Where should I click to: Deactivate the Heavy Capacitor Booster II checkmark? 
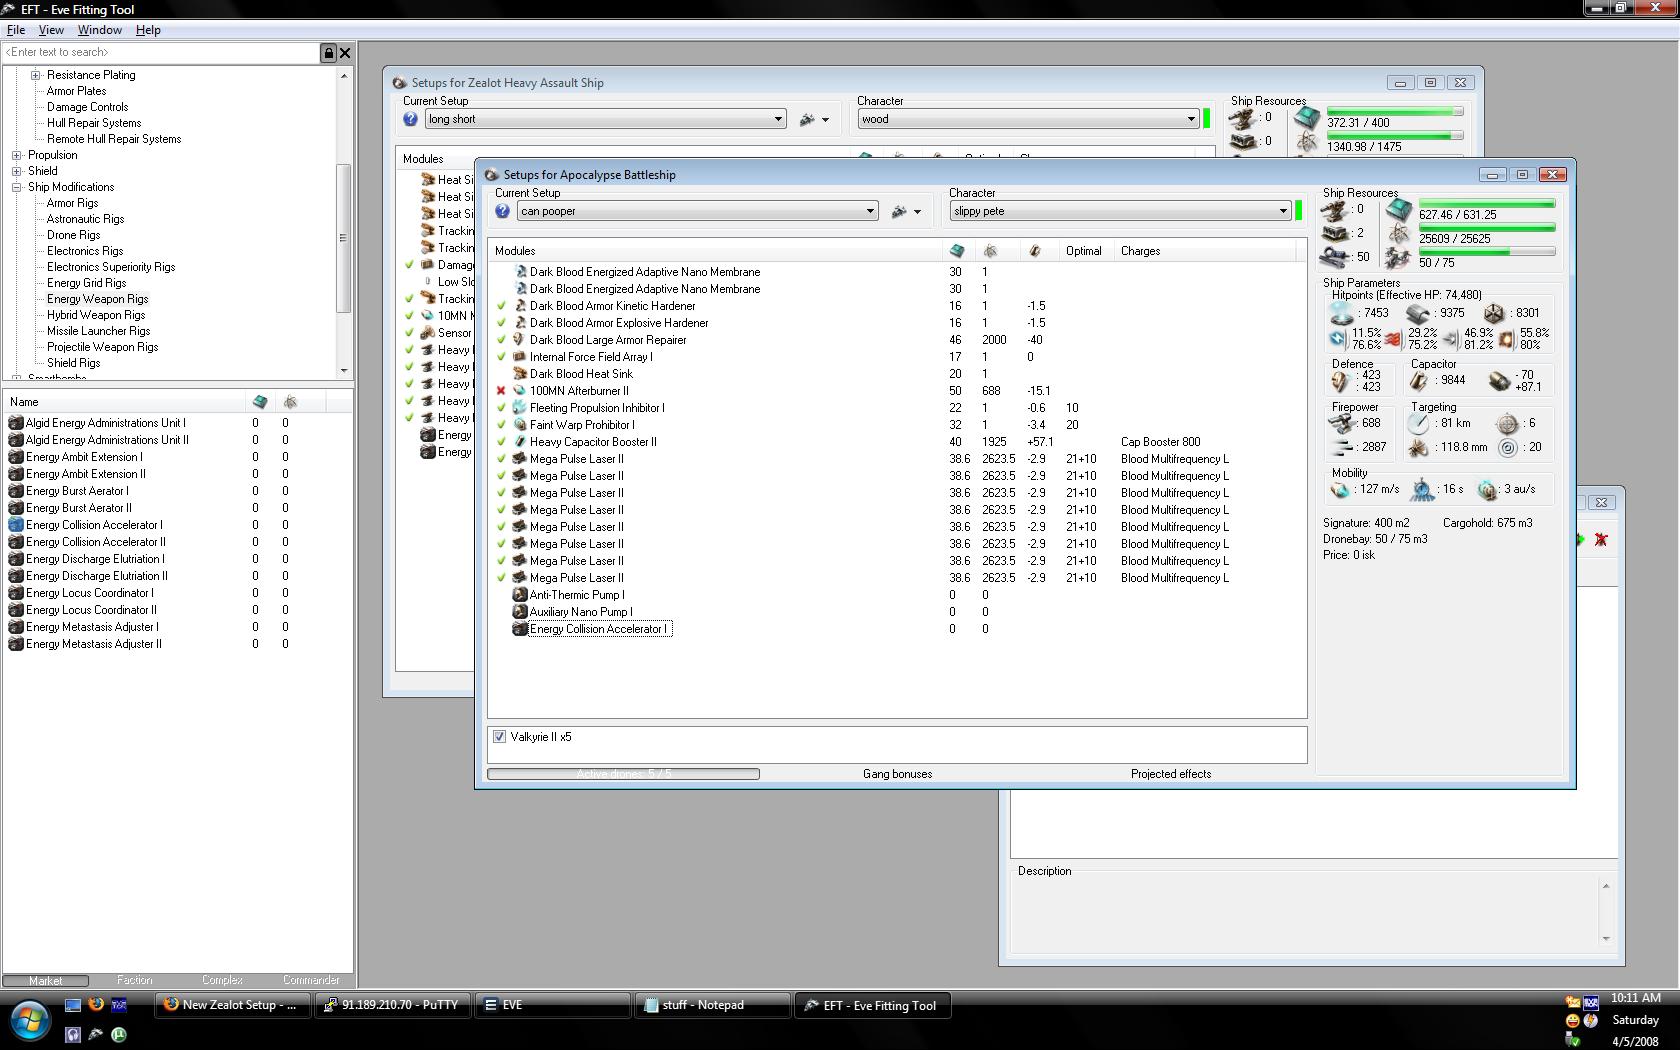(502, 442)
